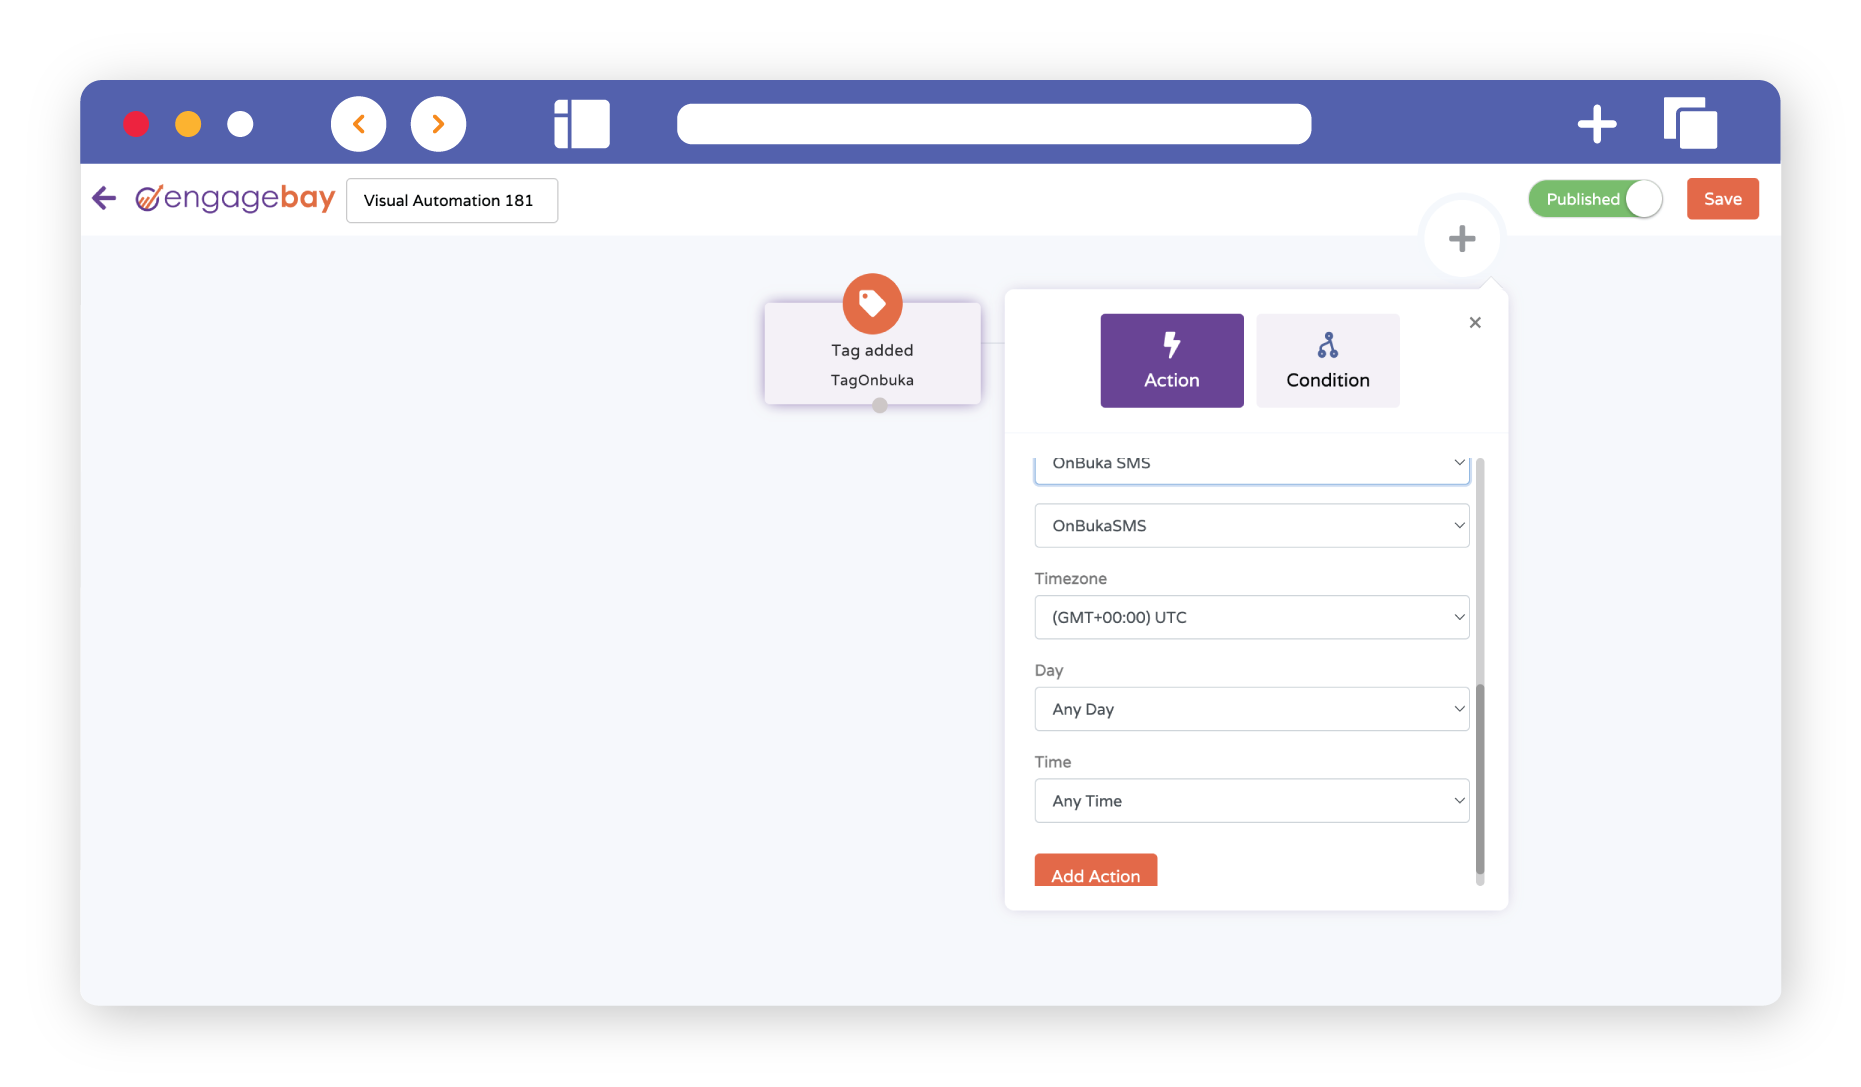Viewport: 1861px width, 1087px height.
Task: Click the browser back chevron button
Action: (359, 124)
